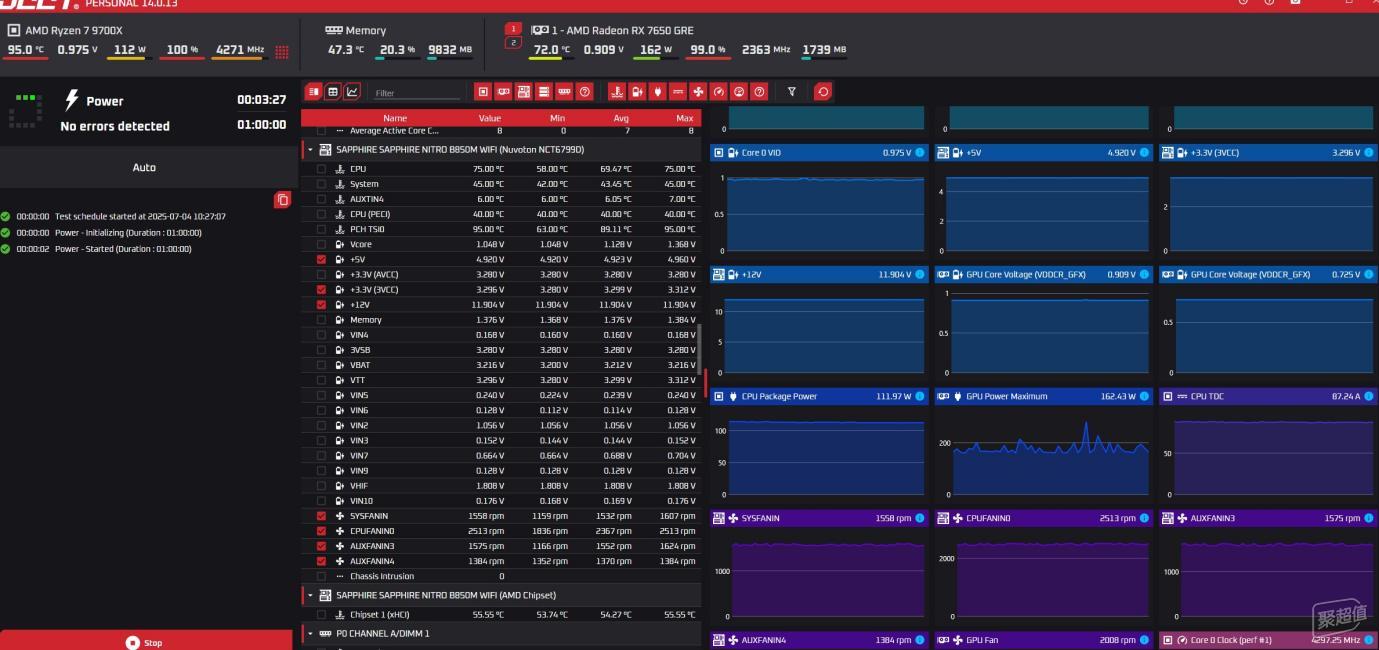This screenshot has height=650, width=1379.
Task: Toggle storage sensors filter icon
Action: 544,92
